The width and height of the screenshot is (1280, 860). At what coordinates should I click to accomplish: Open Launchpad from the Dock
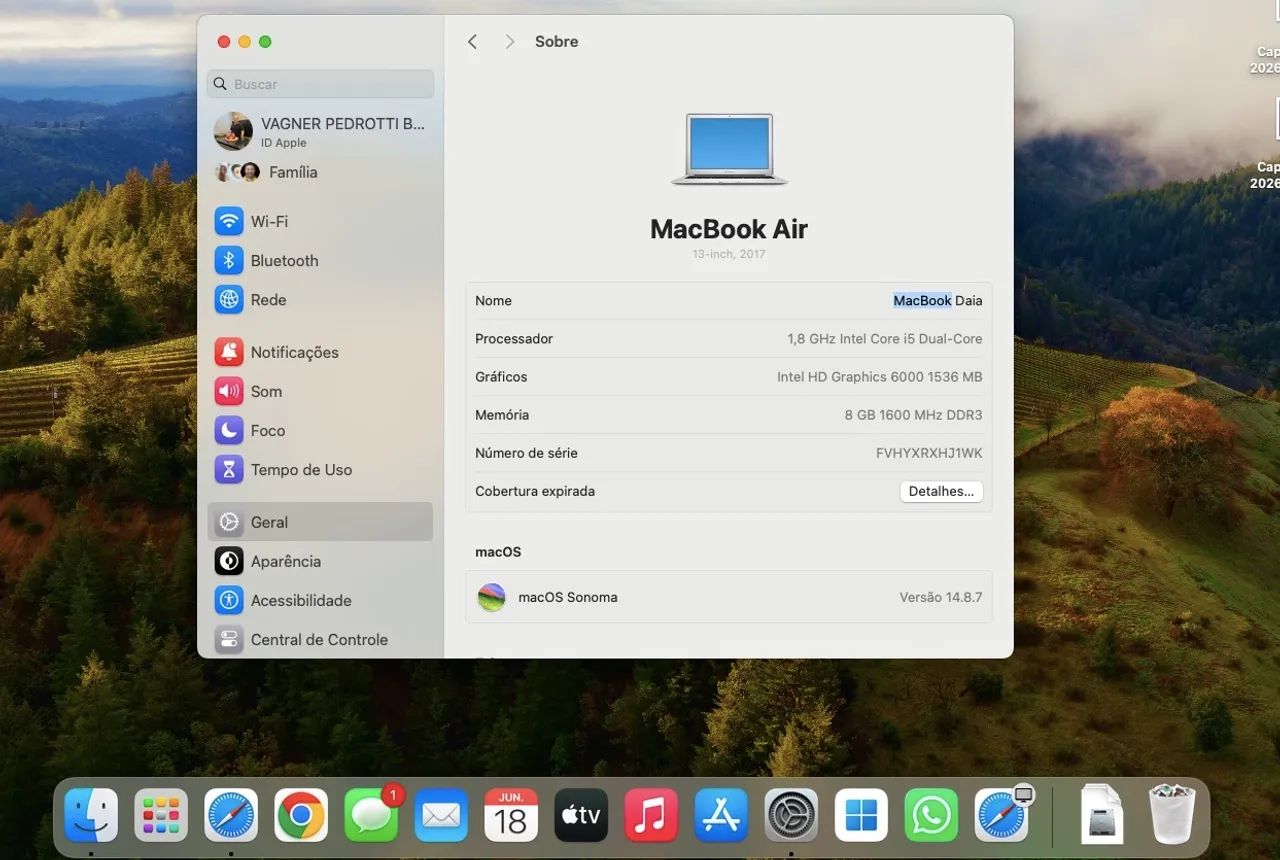pyautogui.click(x=161, y=815)
